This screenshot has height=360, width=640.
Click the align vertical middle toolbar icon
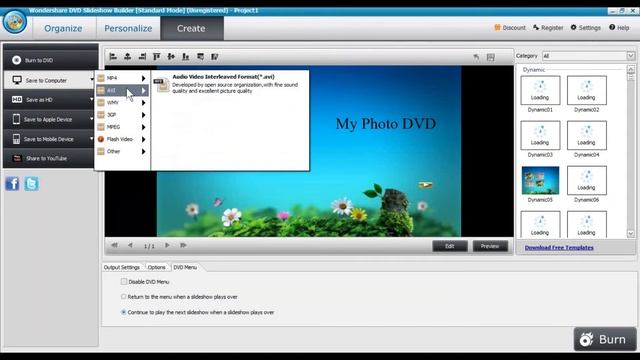pyautogui.click(x=171, y=57)
